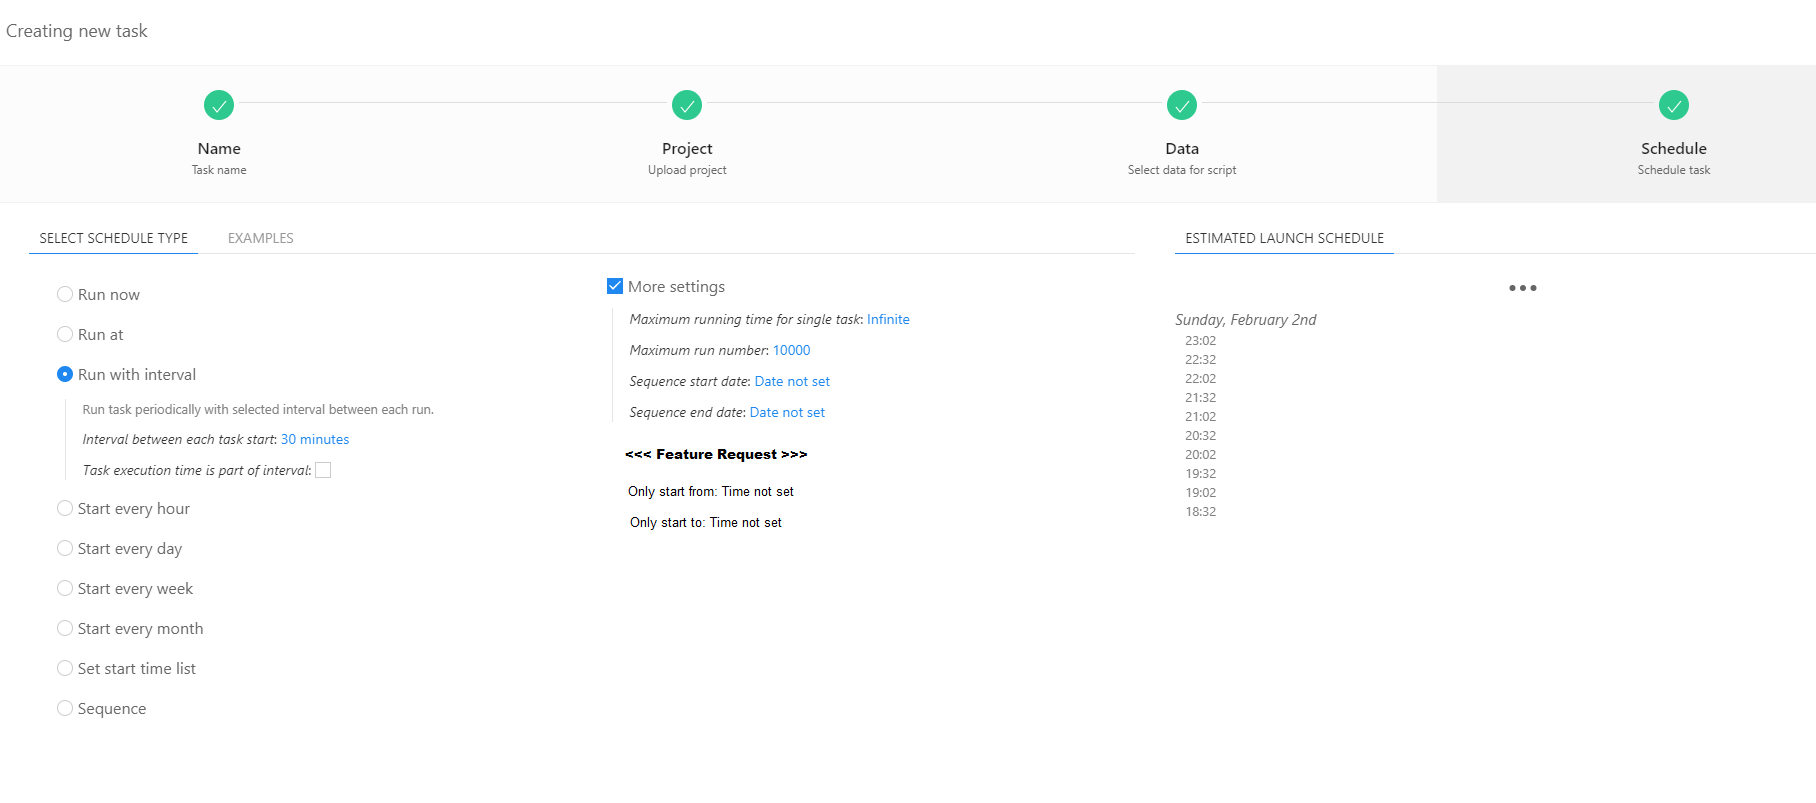Select the Run now option
1816x803 pixels.
coord(65,295)
